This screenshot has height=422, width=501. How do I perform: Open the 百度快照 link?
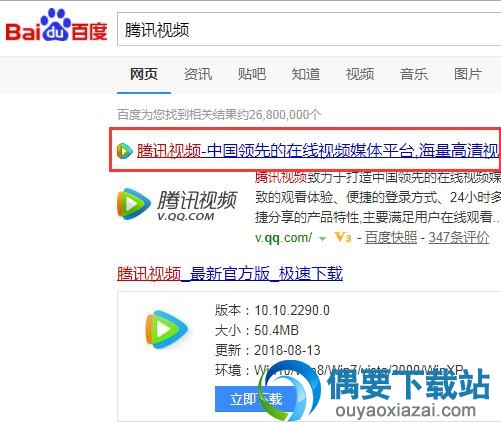point(391,238)
